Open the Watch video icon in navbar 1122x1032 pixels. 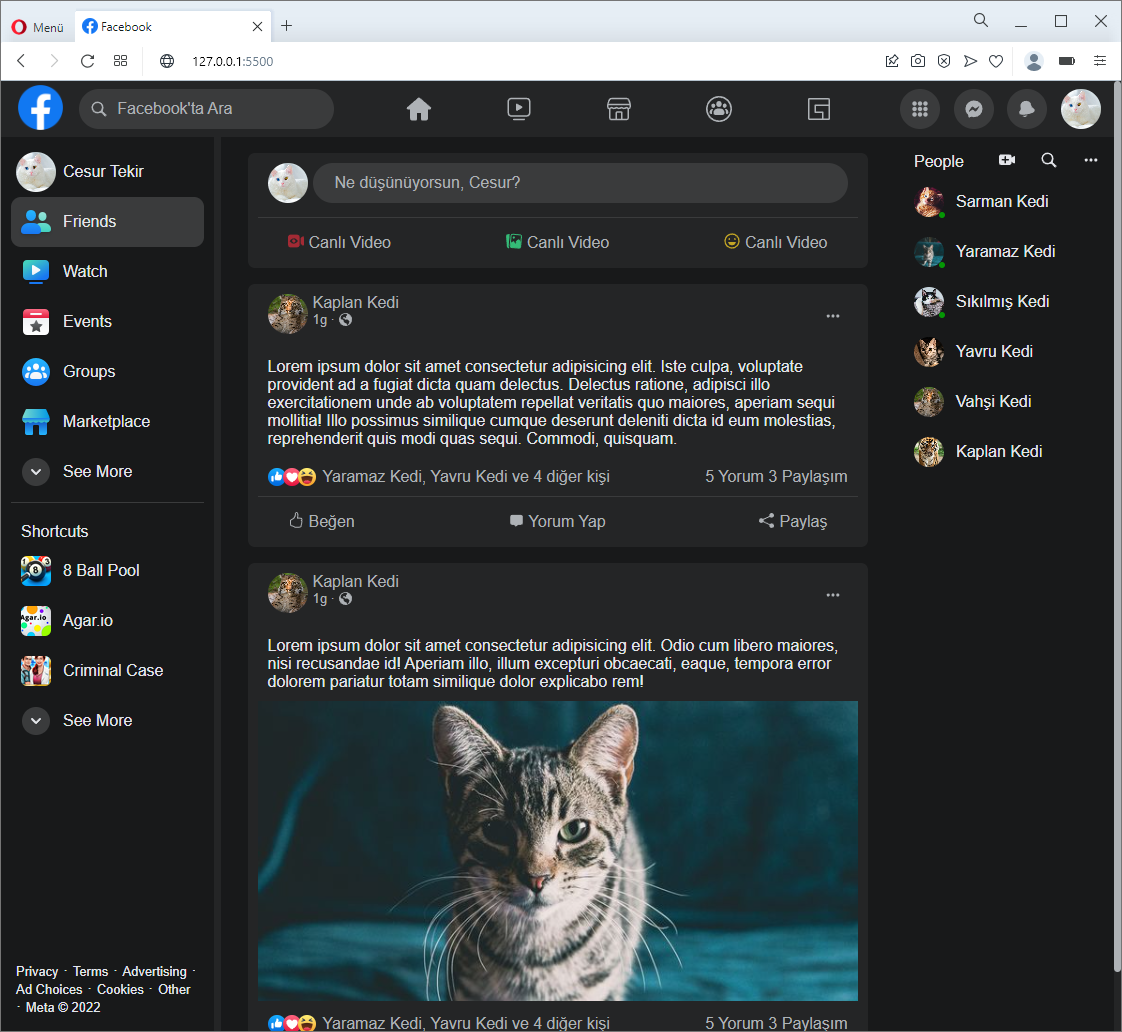tap(518, 108)
